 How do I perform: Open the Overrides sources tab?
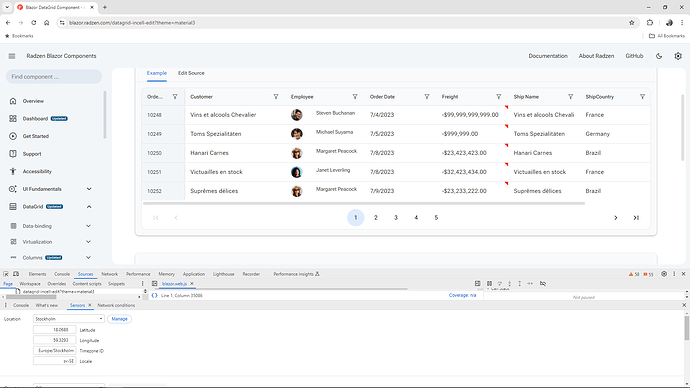tap(56, 284)
